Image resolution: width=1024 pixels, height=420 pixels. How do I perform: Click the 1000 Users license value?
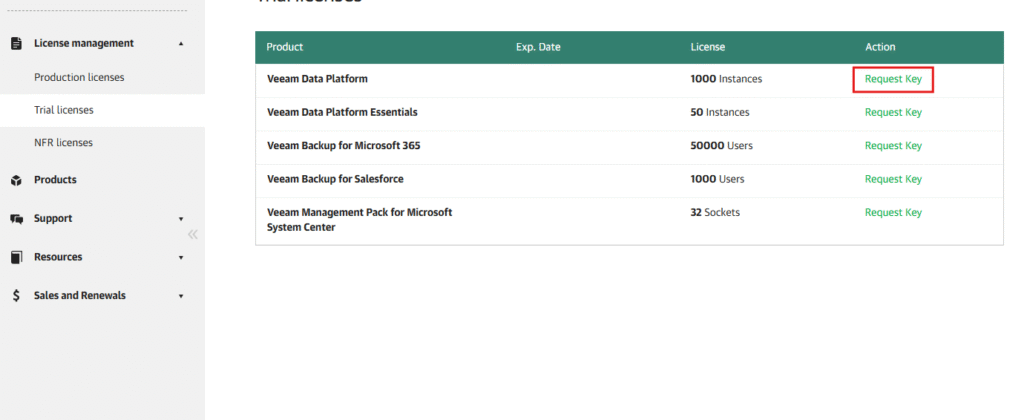point(717,179)
